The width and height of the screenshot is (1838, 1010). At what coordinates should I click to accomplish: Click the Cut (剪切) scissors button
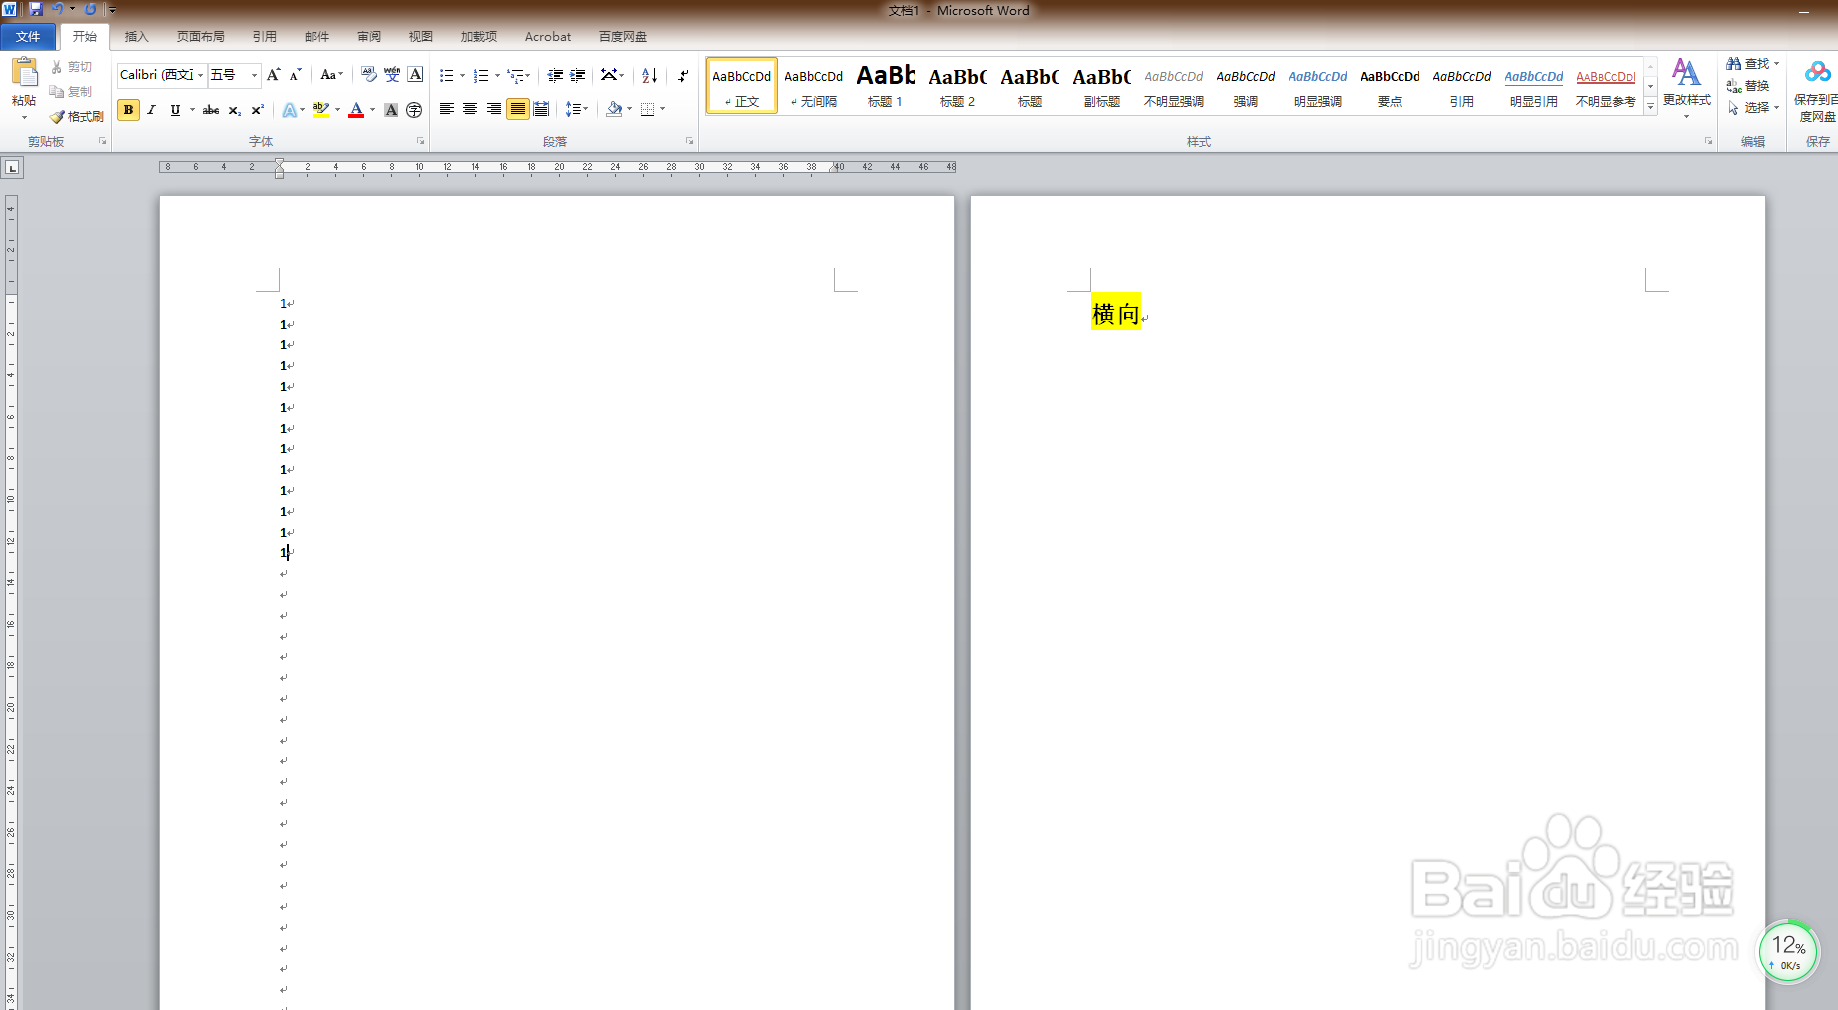71,67
